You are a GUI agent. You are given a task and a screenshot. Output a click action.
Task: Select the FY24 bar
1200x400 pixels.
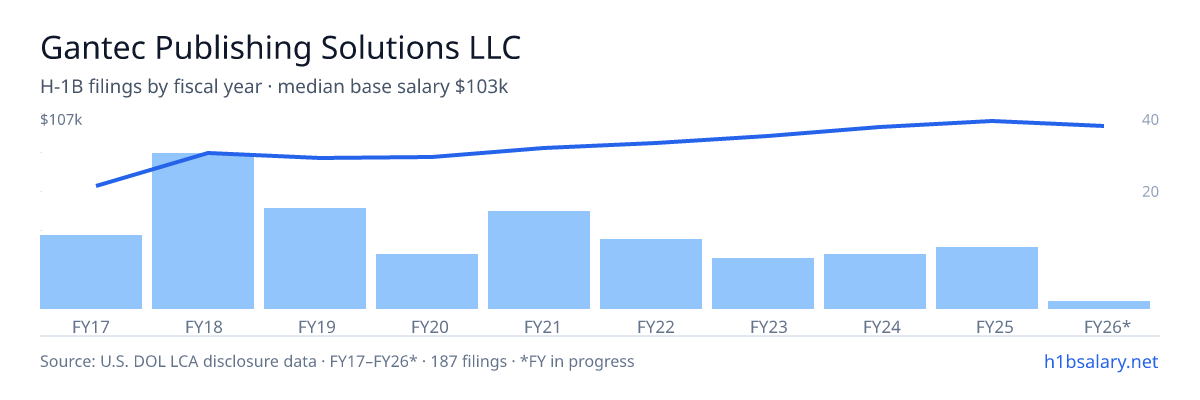click(875, 281)
